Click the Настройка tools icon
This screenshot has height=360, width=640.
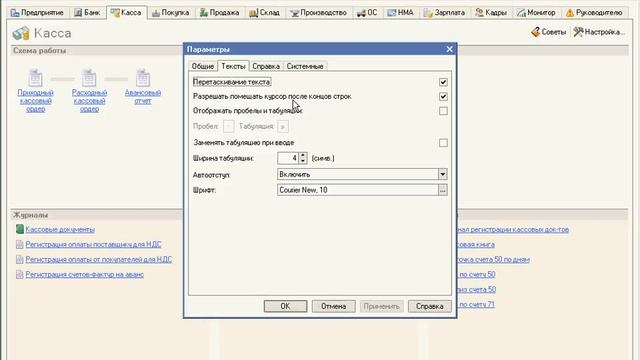578,32
